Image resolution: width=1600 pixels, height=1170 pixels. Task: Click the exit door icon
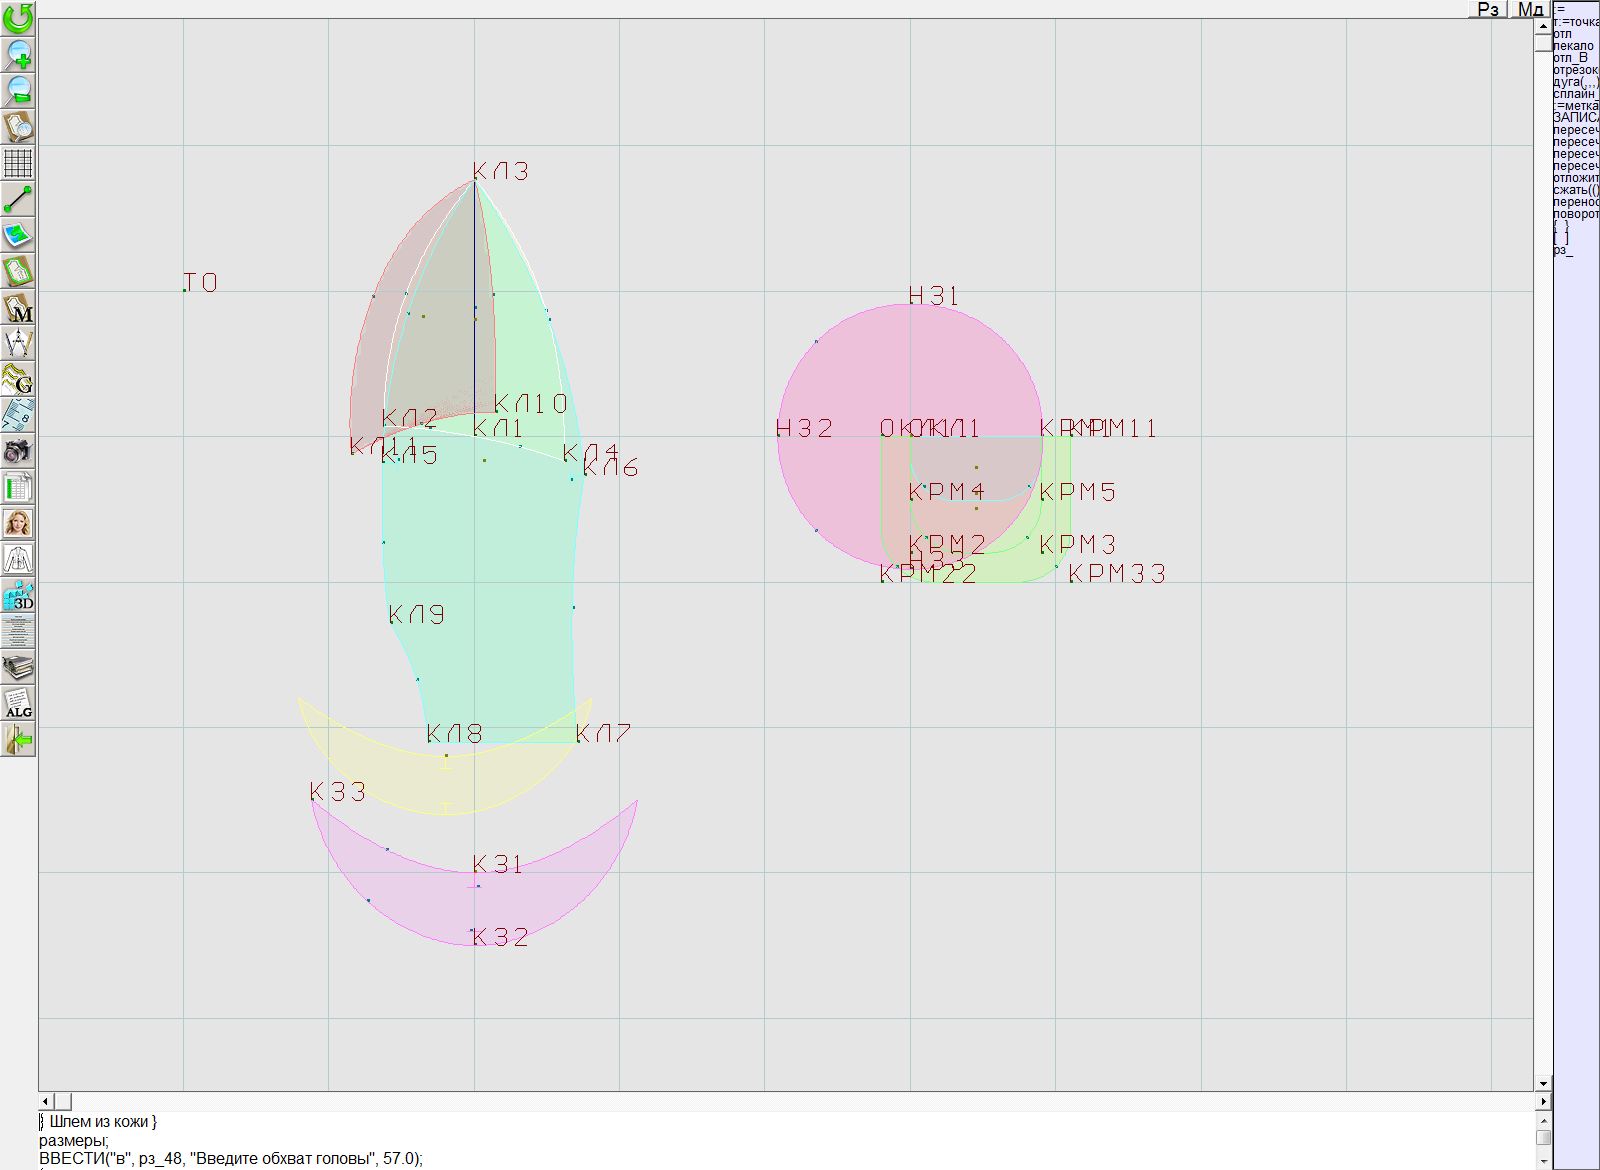coord(18,740)
